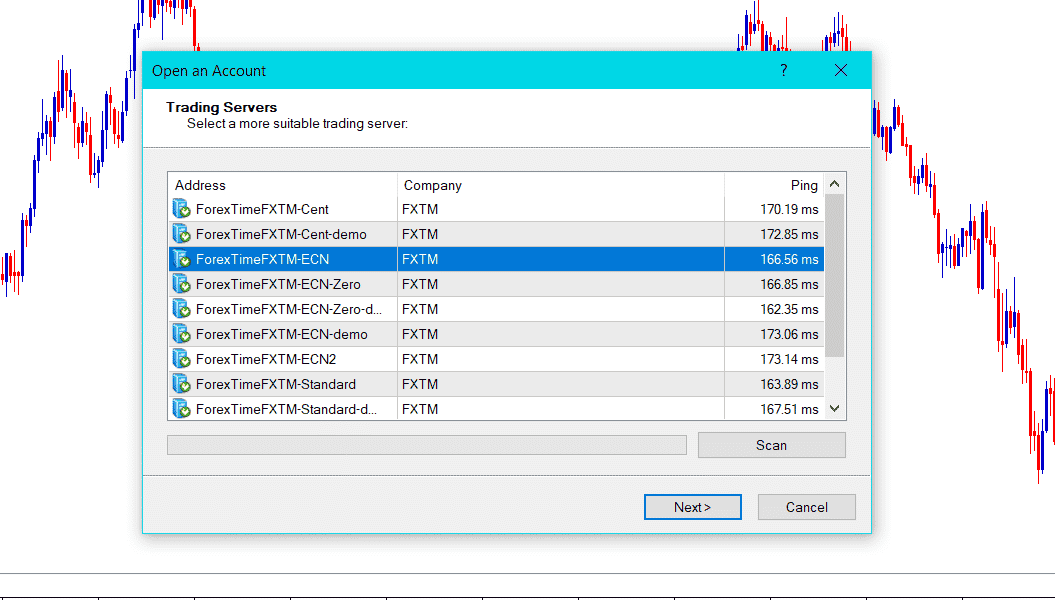Click the 170.19 ms ping value
The height and width of the screenshot is (600, 1055).
tap(789, 209)
